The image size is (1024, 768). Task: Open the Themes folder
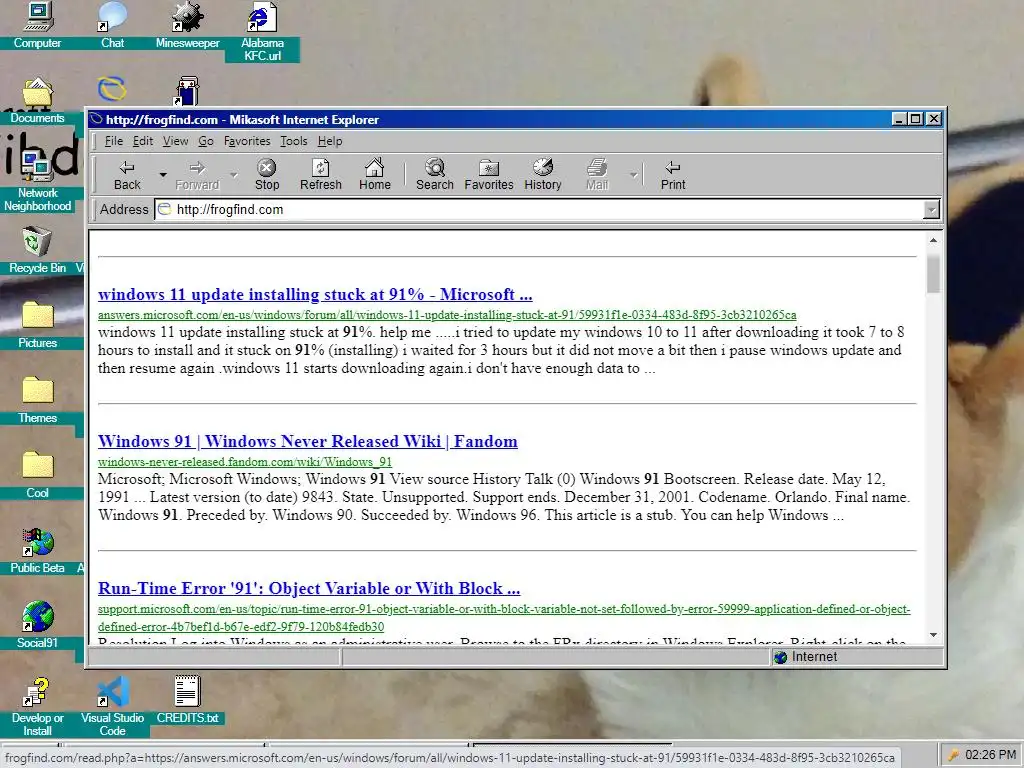coord(37,401)
